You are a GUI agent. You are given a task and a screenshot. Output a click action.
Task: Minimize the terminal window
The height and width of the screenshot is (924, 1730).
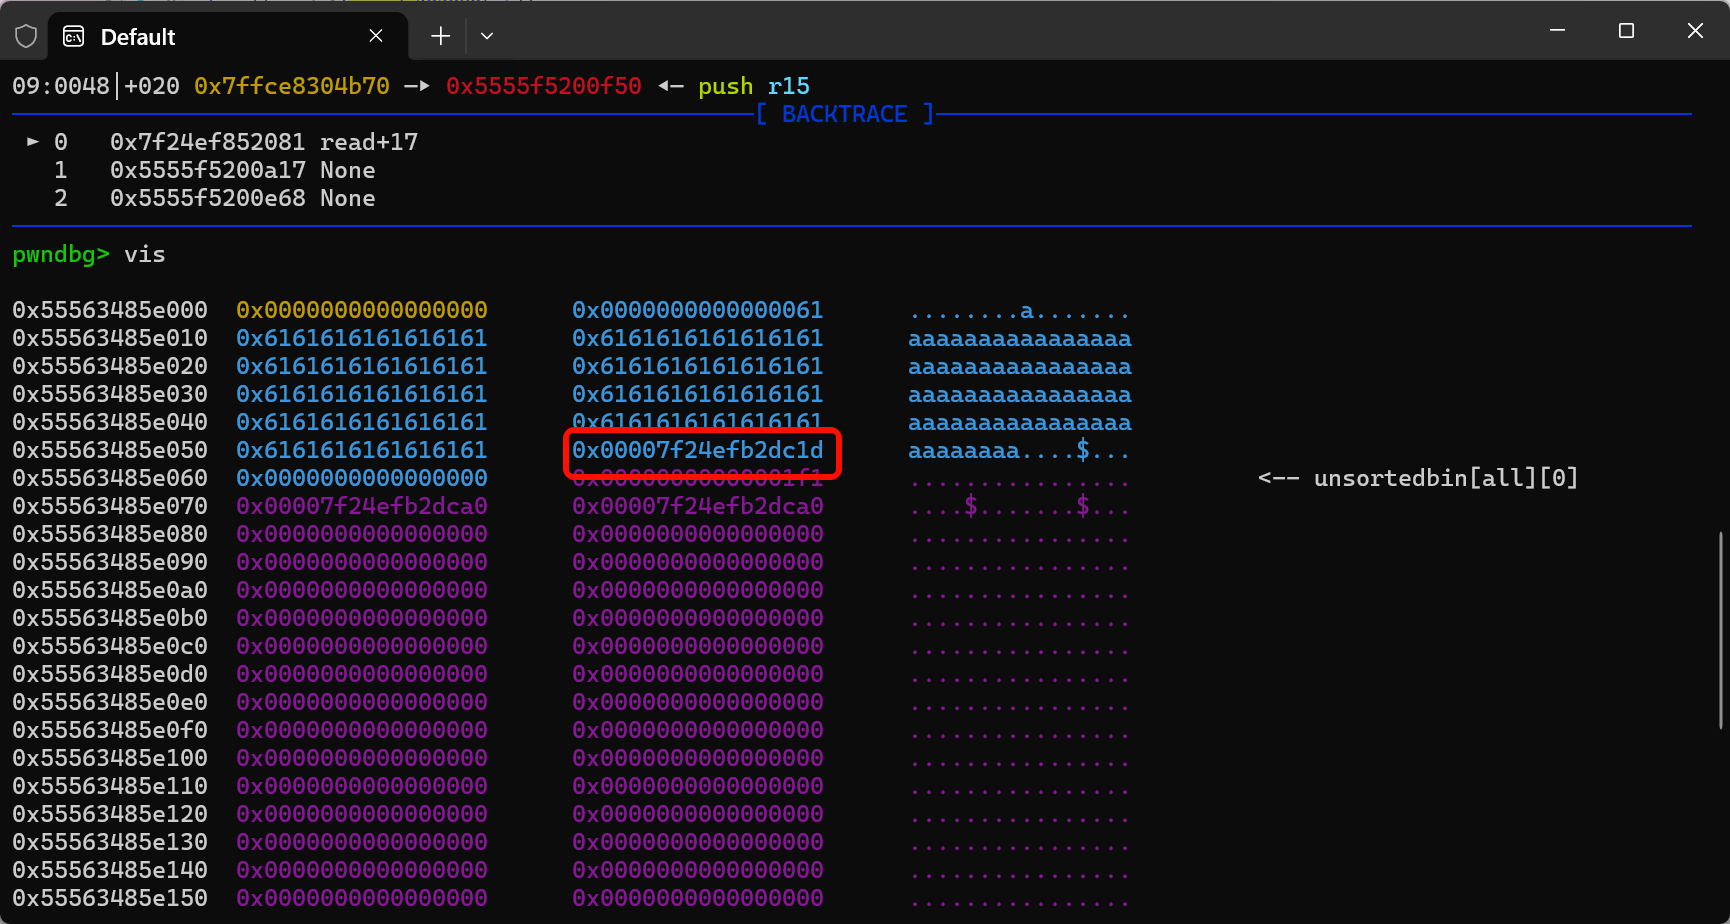coord(1557,31)
